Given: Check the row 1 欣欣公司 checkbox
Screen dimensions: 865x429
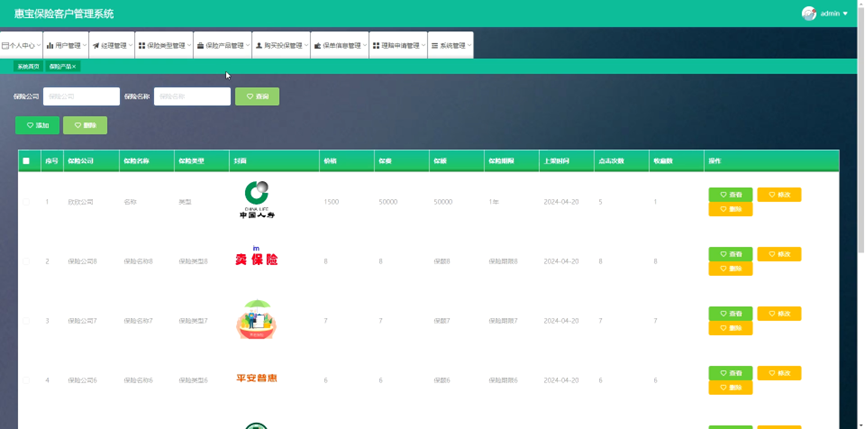Looking at the screenshot, I should click(26, 202).
